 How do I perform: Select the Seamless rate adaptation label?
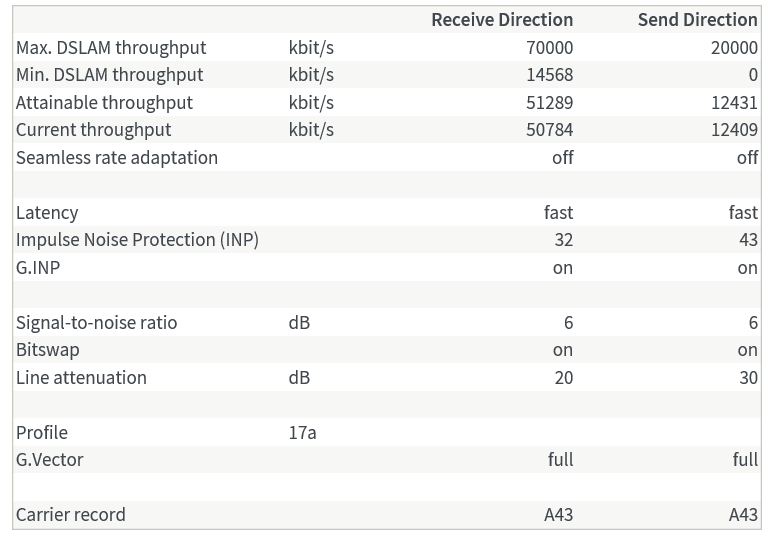117,157
